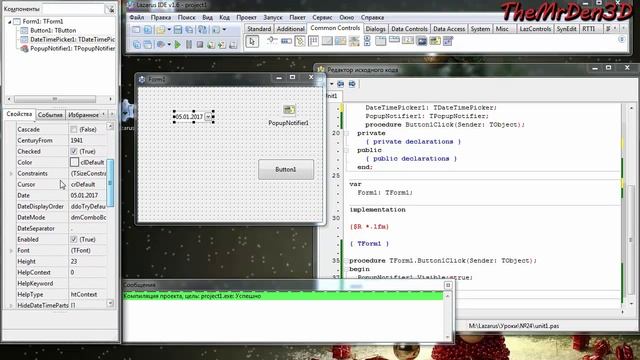Click the View Units icon
This screenshot has height=360, width=640.
point(137,44)
